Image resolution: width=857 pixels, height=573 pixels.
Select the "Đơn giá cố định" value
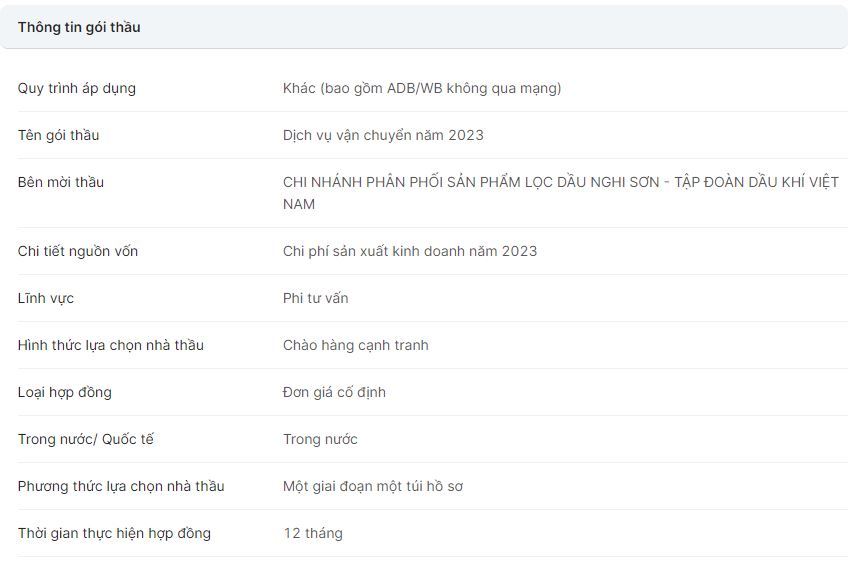click(x=334, y=392)
